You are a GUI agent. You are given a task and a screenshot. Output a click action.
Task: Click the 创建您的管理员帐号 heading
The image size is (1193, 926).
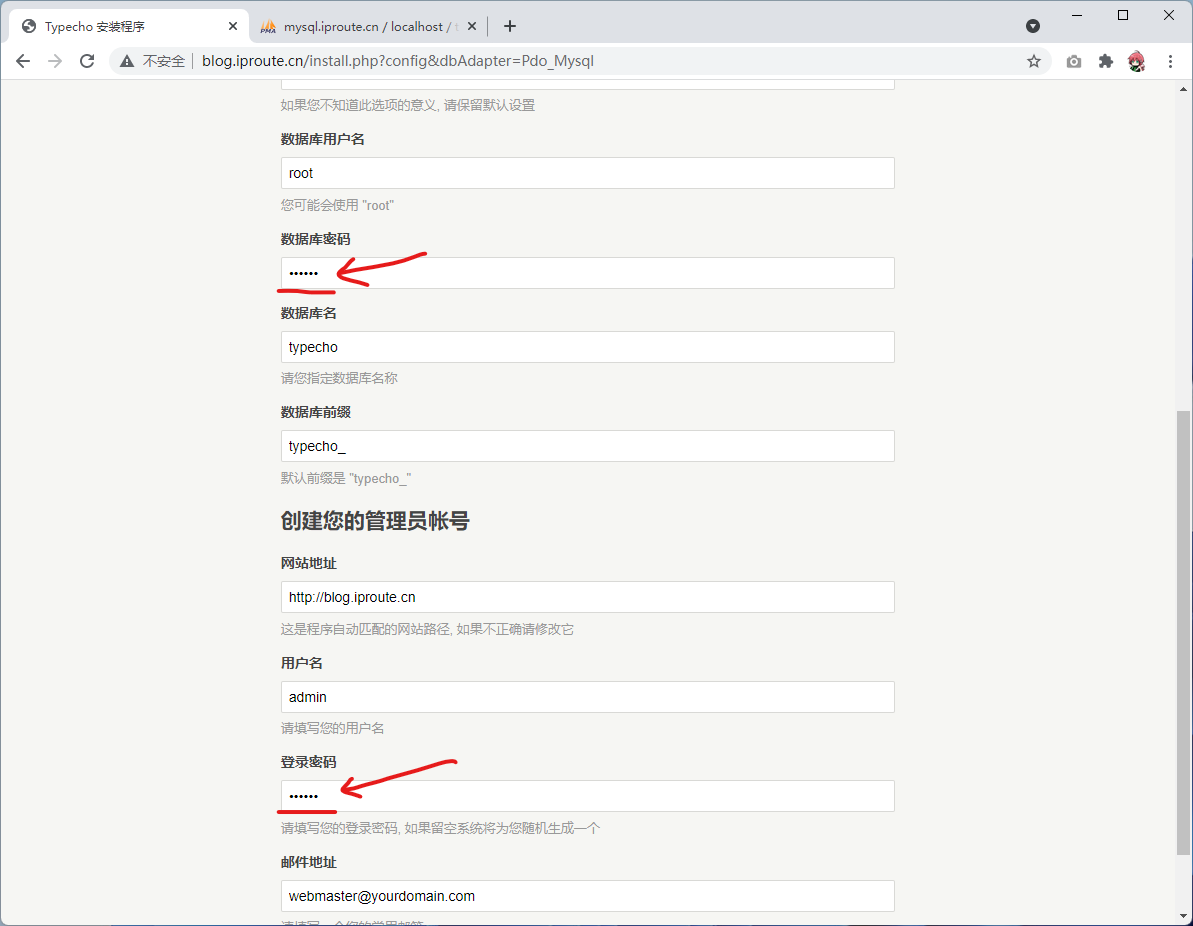[375, 521]
